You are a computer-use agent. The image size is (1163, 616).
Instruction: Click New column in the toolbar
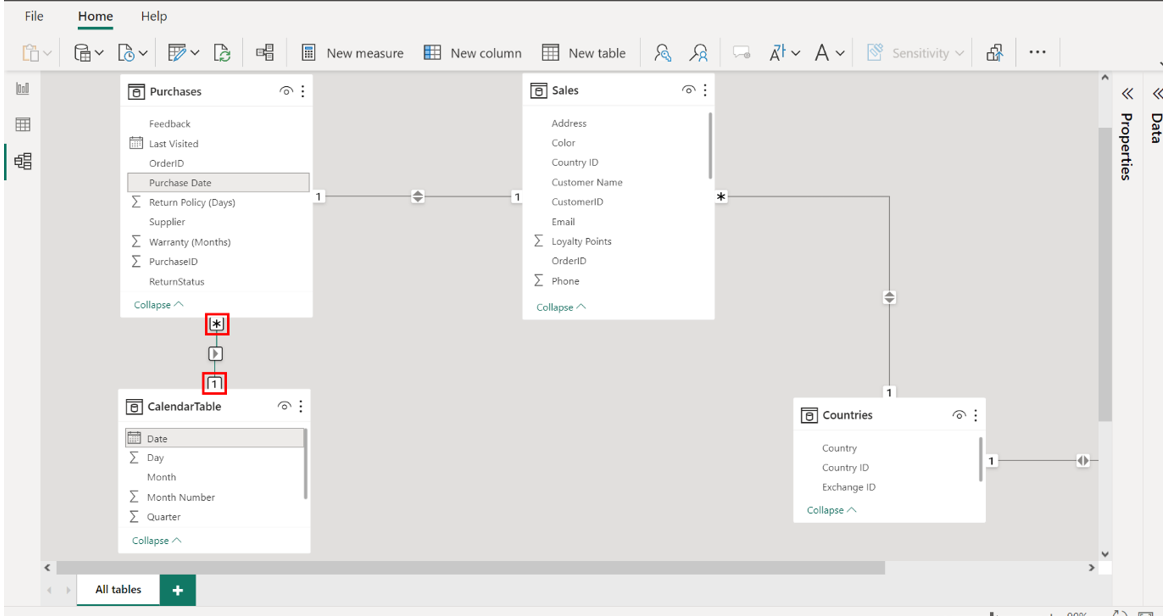[x=473, y=53]
